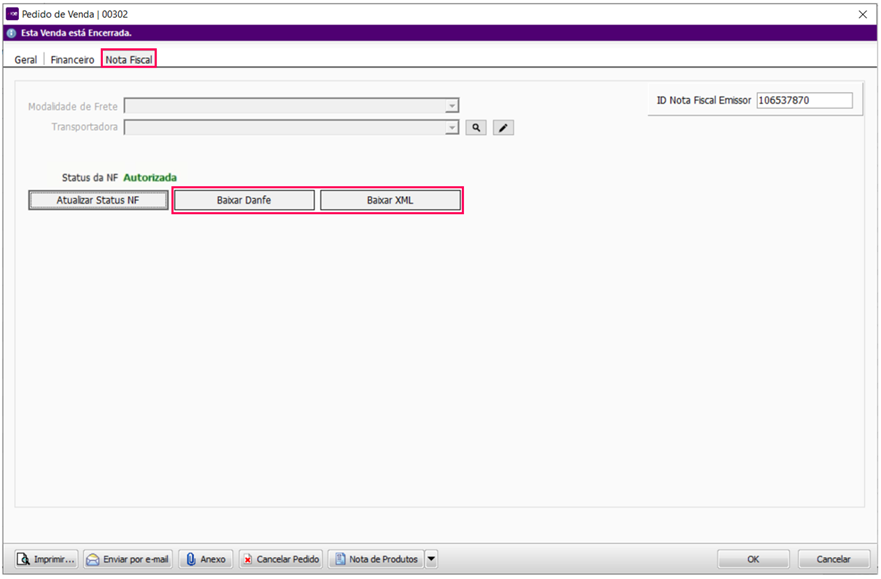Send the order via Enviar por e-mail
The width and height of the screenshot is (881, 579).
(128, 559)
